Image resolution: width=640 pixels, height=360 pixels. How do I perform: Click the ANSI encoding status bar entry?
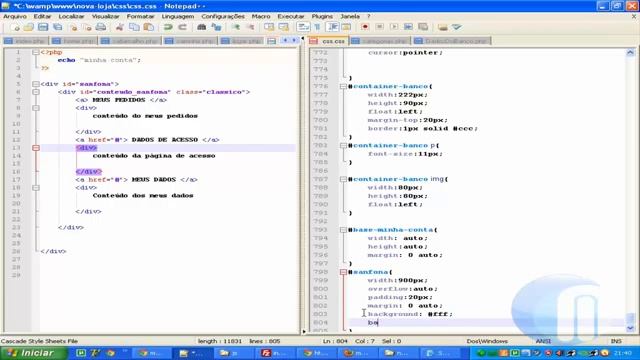click(543, 341)
